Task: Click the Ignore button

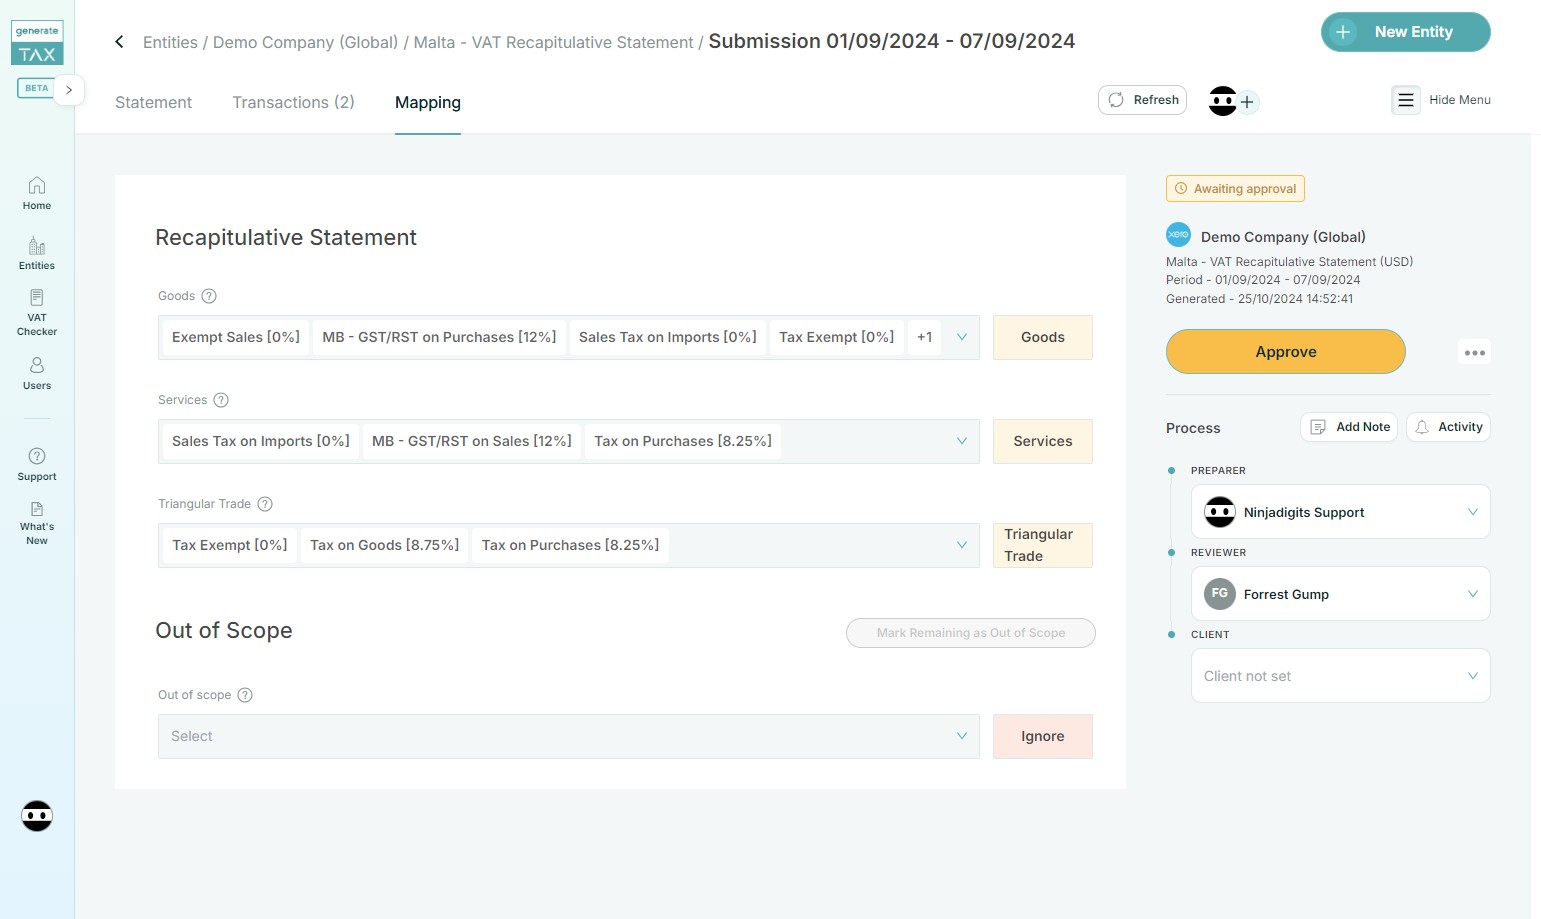Action: (1042, 736)
